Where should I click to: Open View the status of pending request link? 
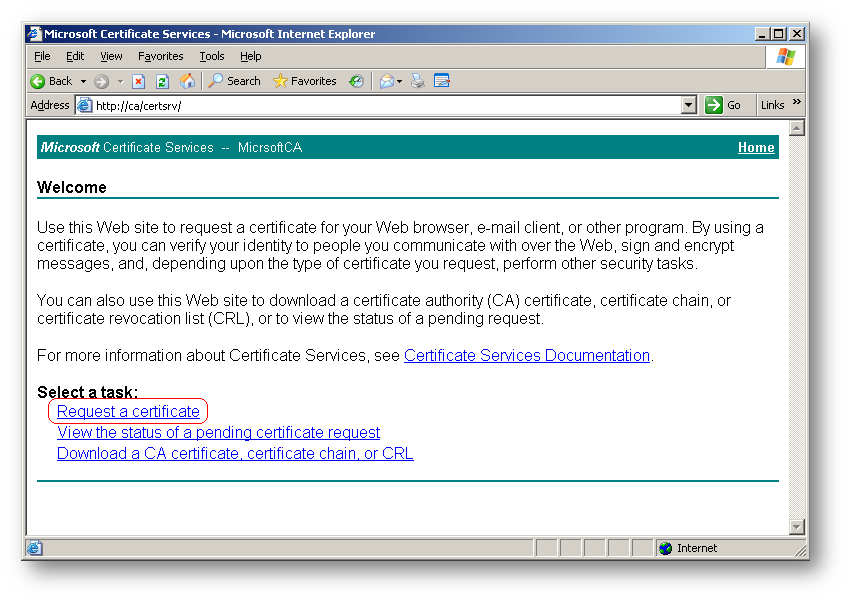point(218,432)
